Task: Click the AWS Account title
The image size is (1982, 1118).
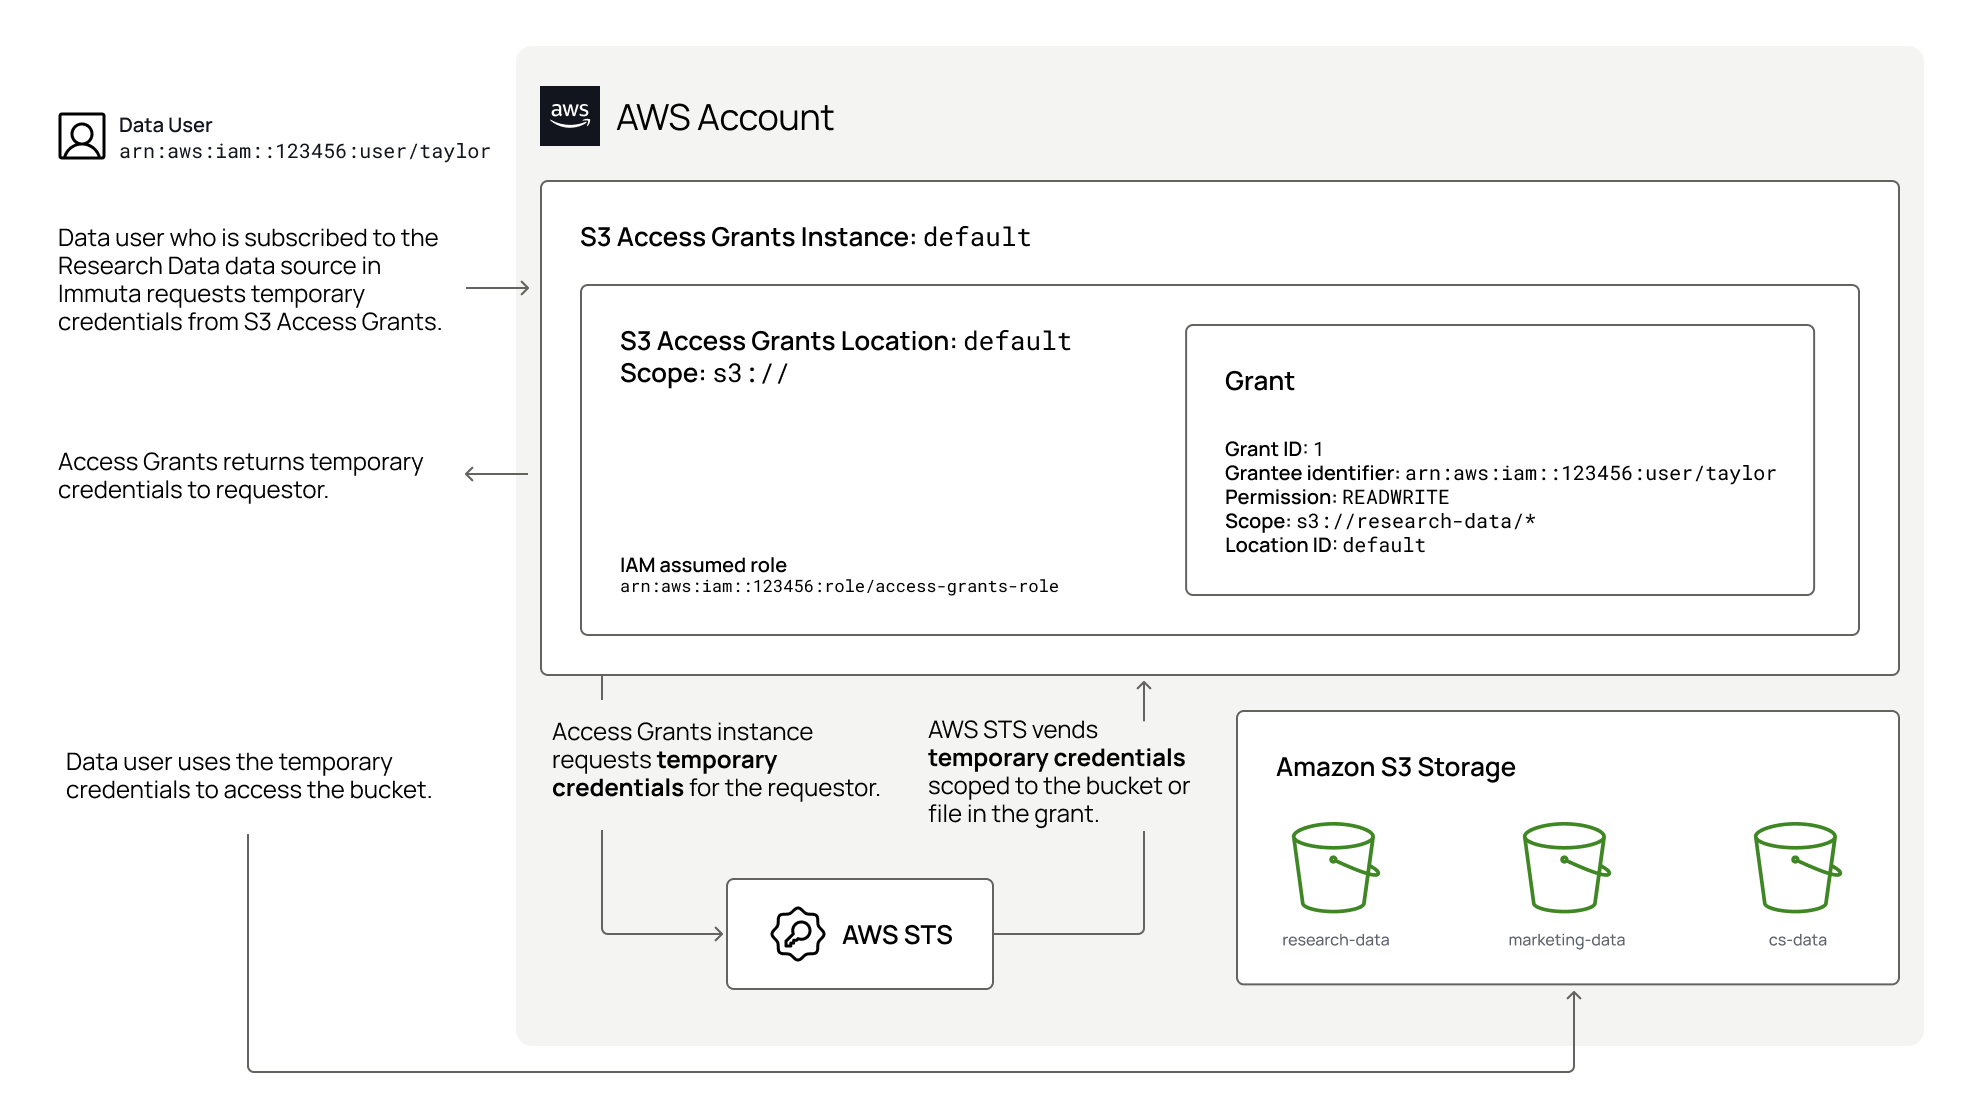Action: (724, 118)
